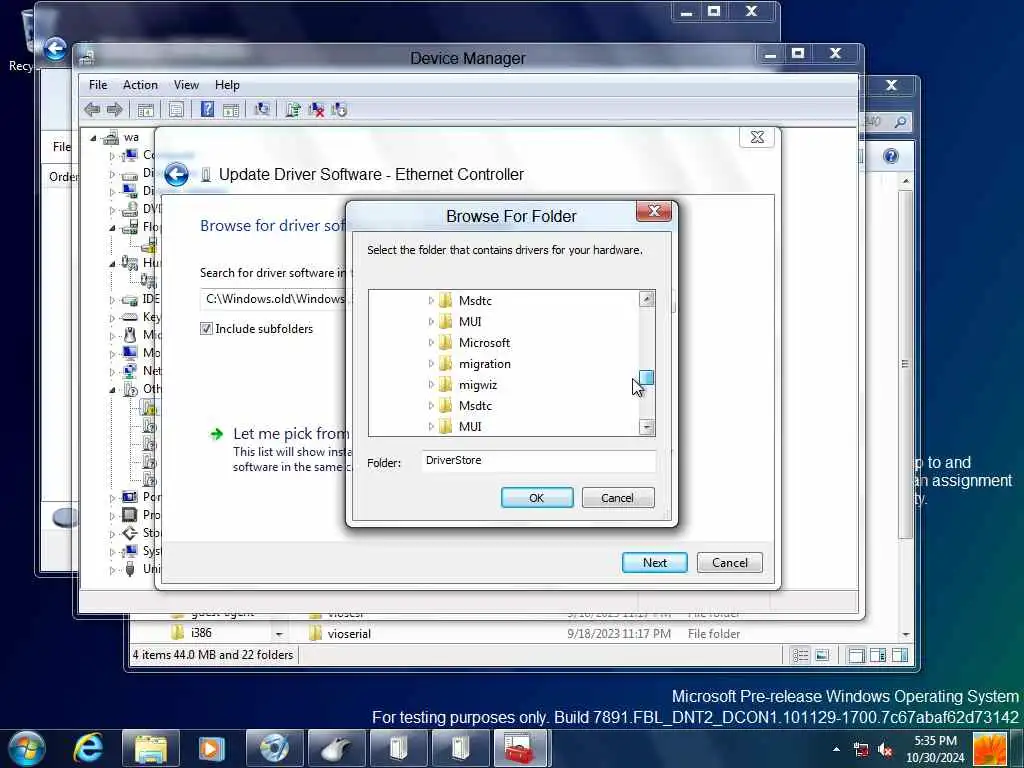Click scroll up arrow in folder tree
The image size is (1024, 768).
pyautogui.click(x=647, y=299)
